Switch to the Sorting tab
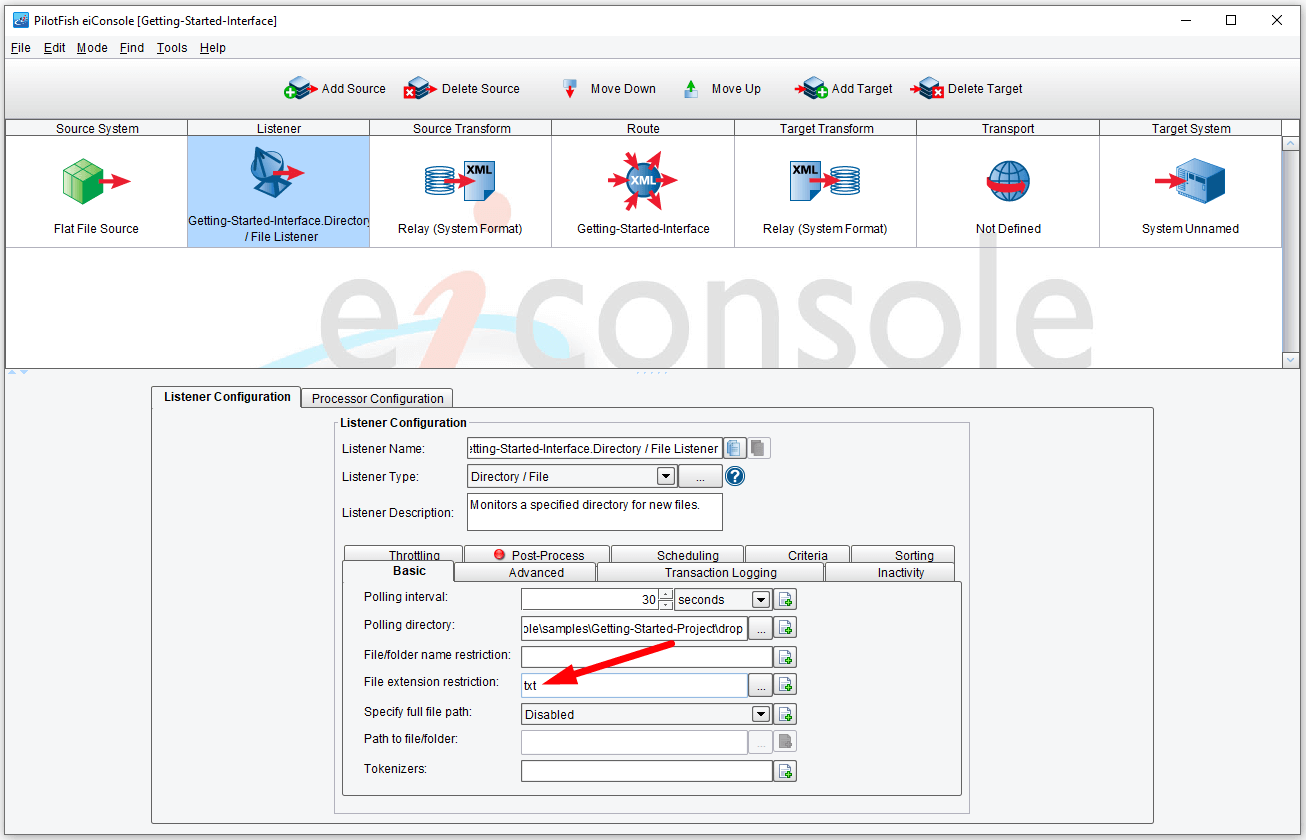This screenshot has width=1306, height=840. click(x=904, y=554)
